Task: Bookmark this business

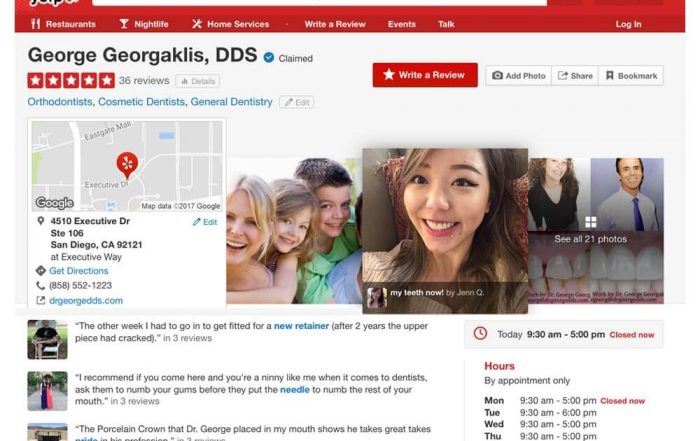Action: 631,76
